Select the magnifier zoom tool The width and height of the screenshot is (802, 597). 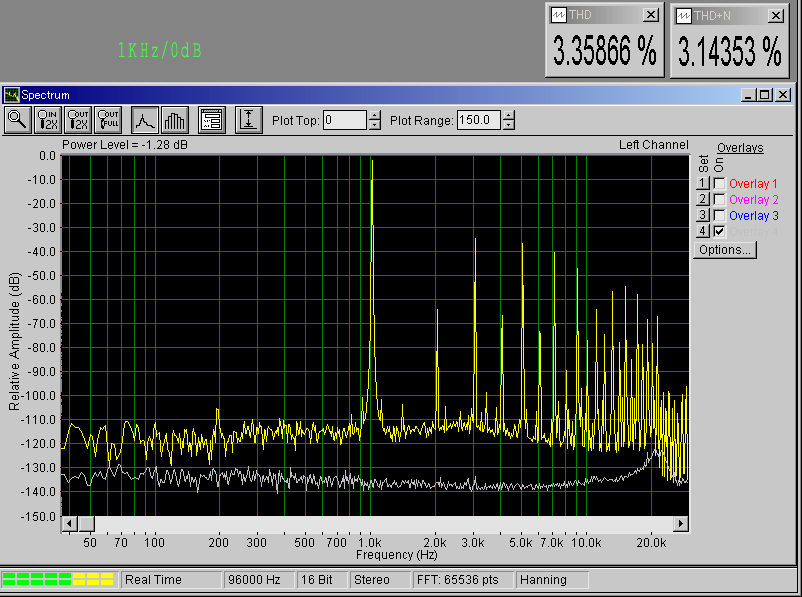pos(18,120)
